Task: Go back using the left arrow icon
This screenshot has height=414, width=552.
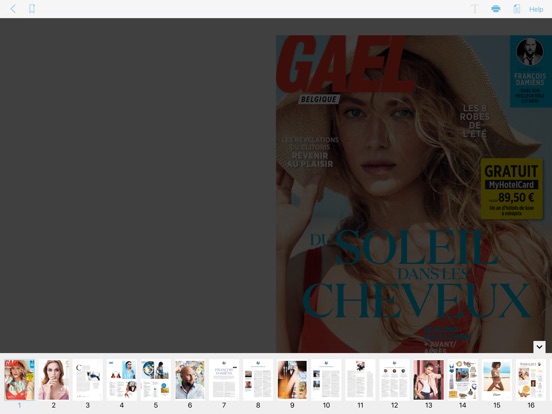Action: (13, 8)
